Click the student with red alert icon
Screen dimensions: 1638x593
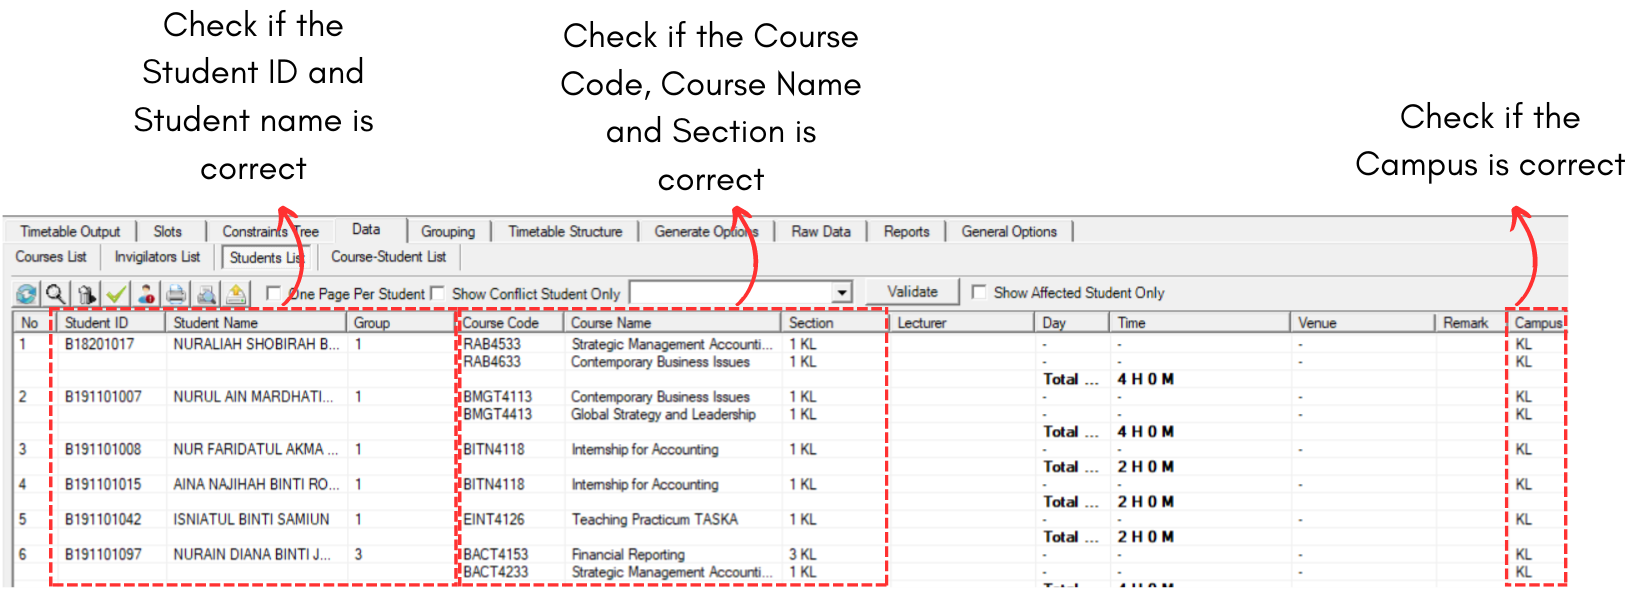(x=147, y=294)
